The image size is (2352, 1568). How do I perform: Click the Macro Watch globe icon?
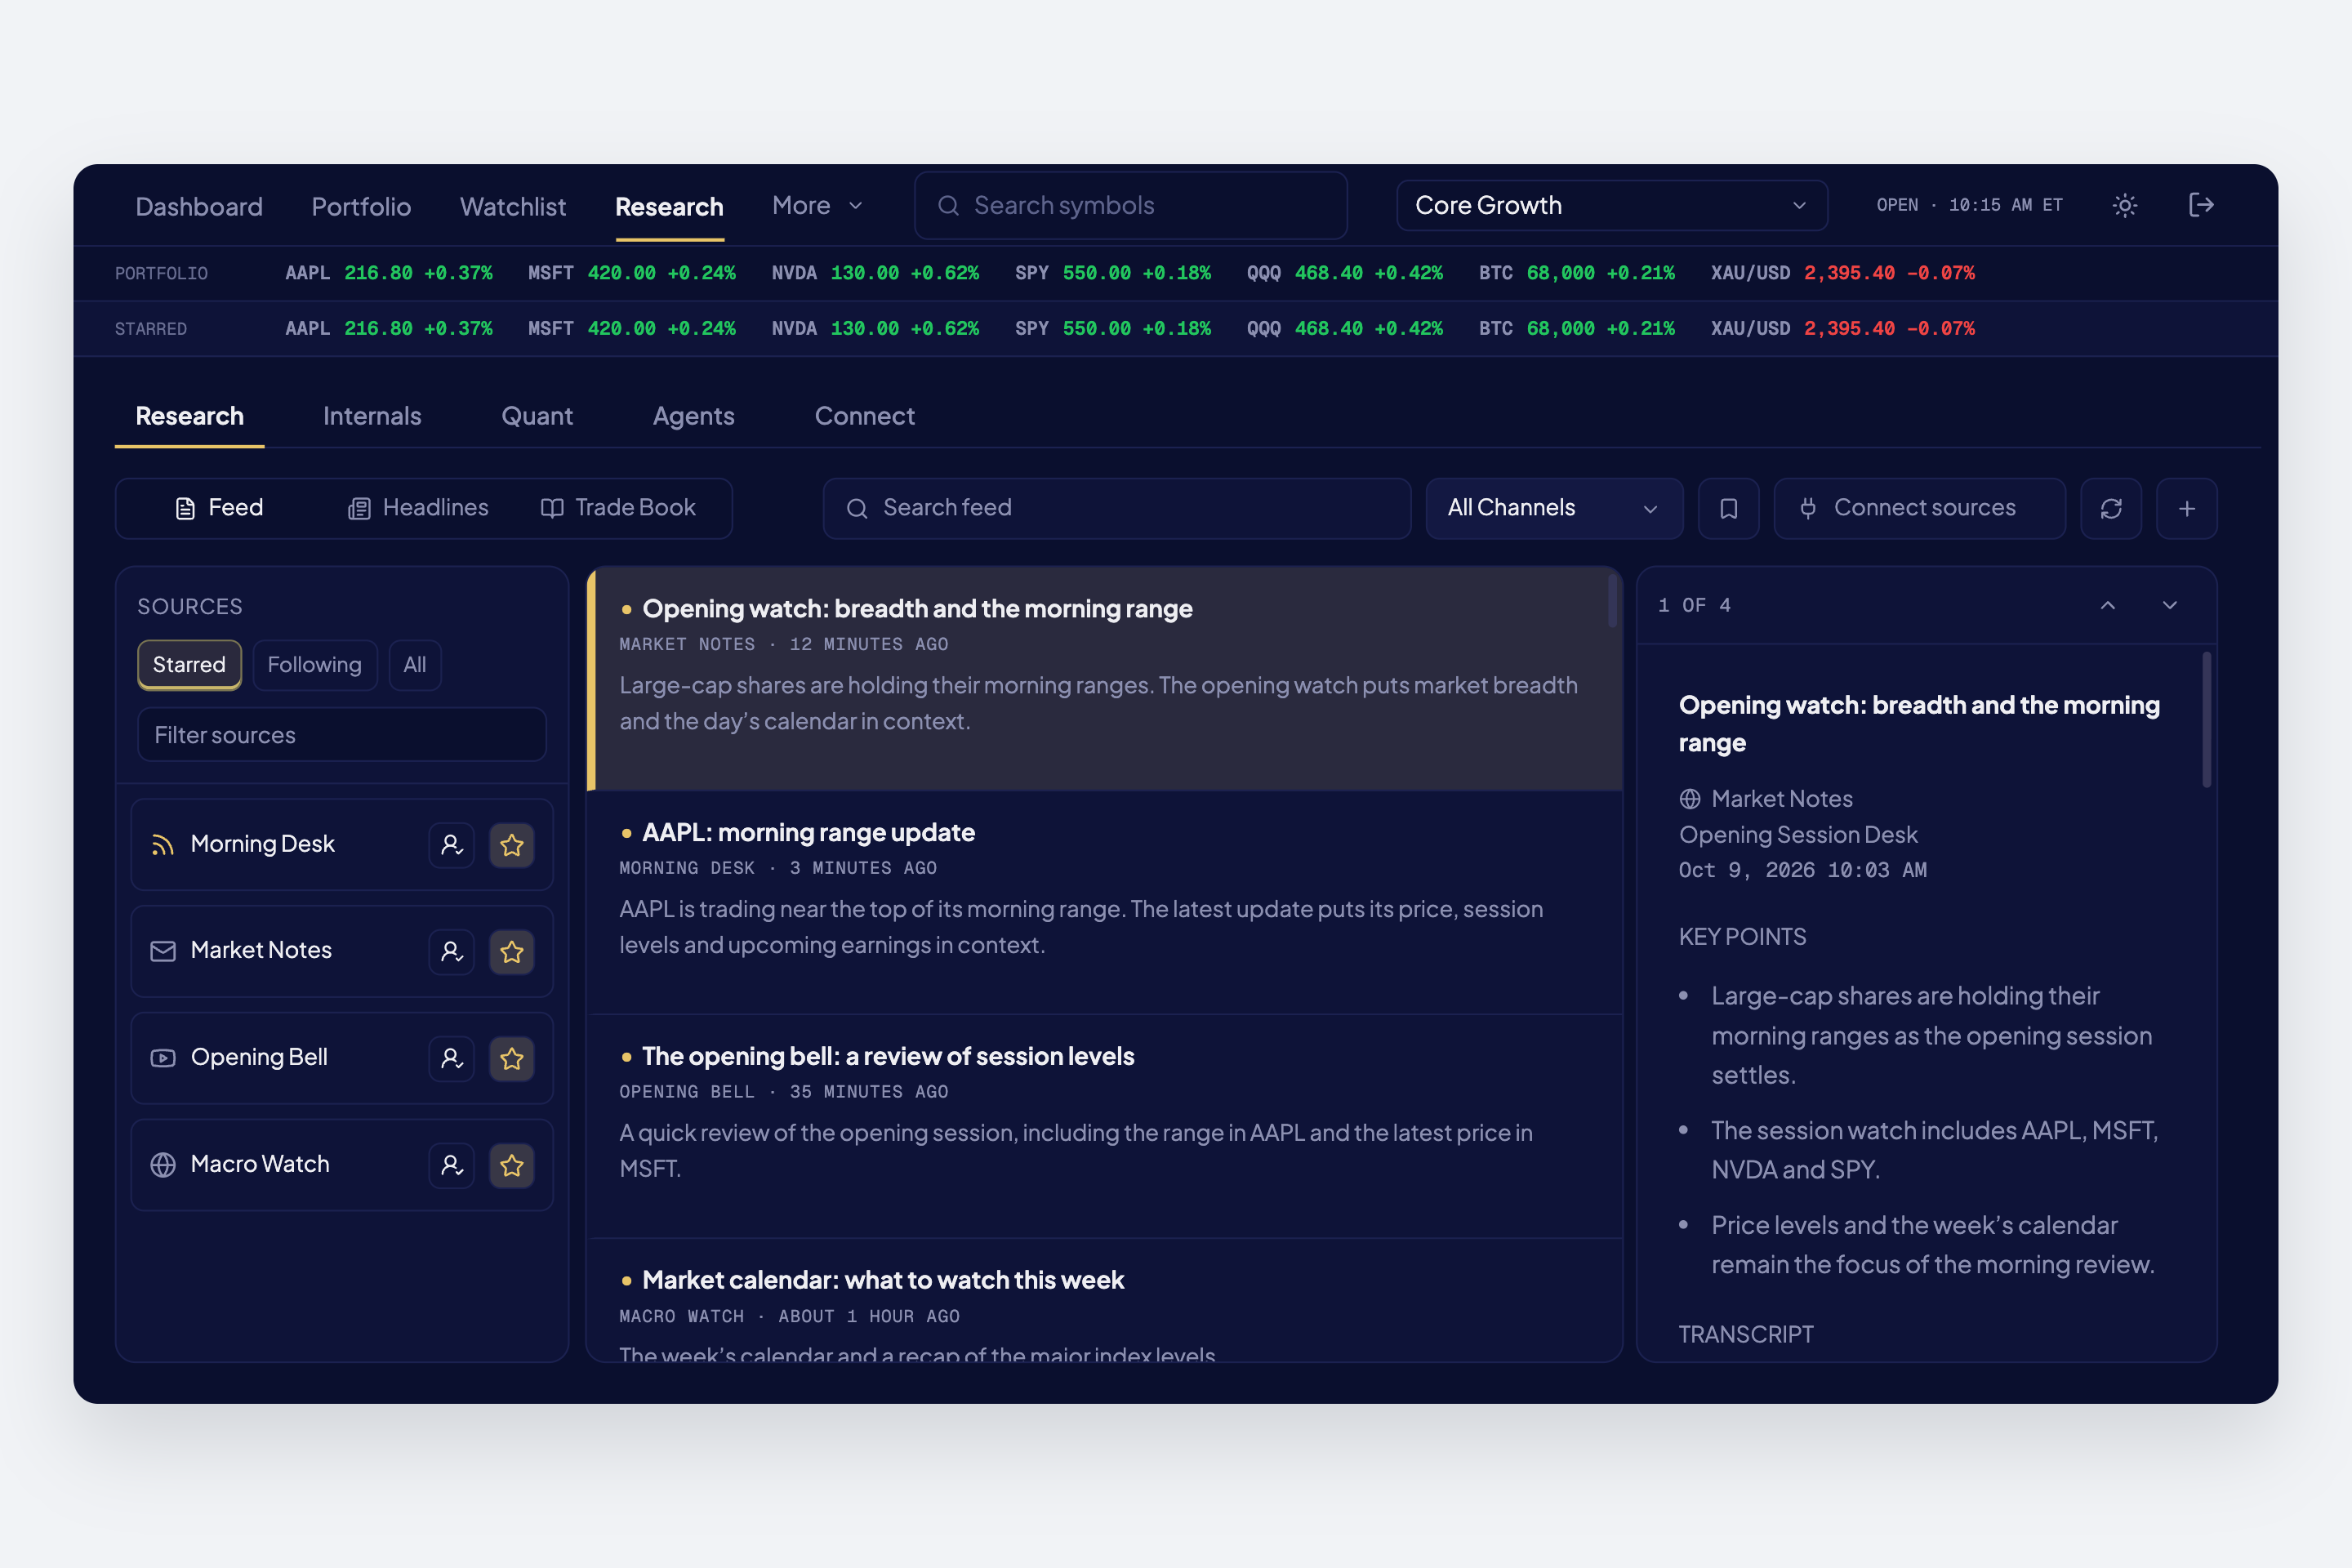coord(163,1165)
